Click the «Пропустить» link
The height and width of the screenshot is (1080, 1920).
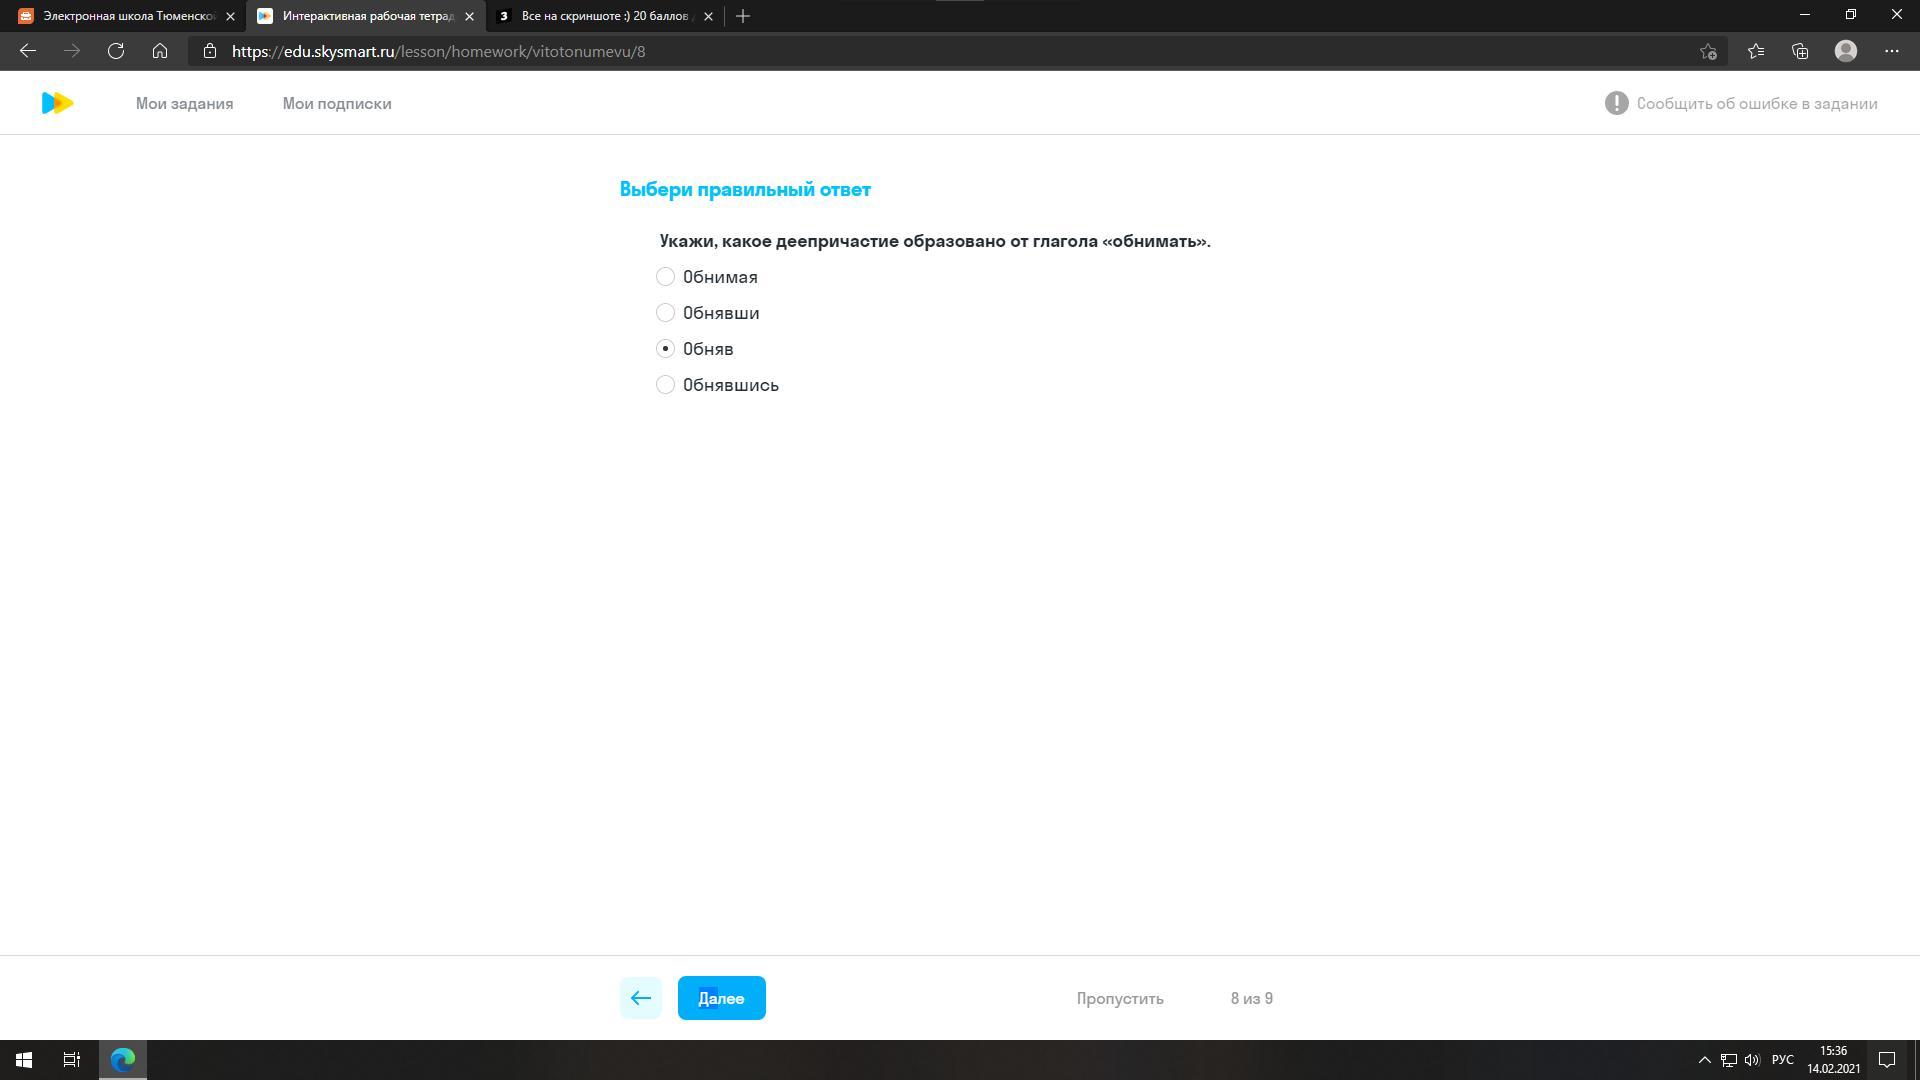(x=1119, y=998)
